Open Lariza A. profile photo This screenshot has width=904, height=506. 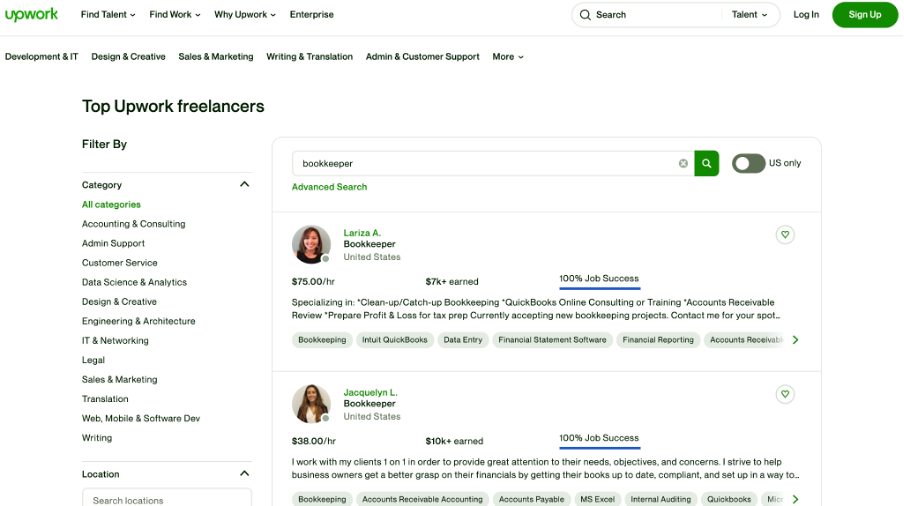[311, 244]
